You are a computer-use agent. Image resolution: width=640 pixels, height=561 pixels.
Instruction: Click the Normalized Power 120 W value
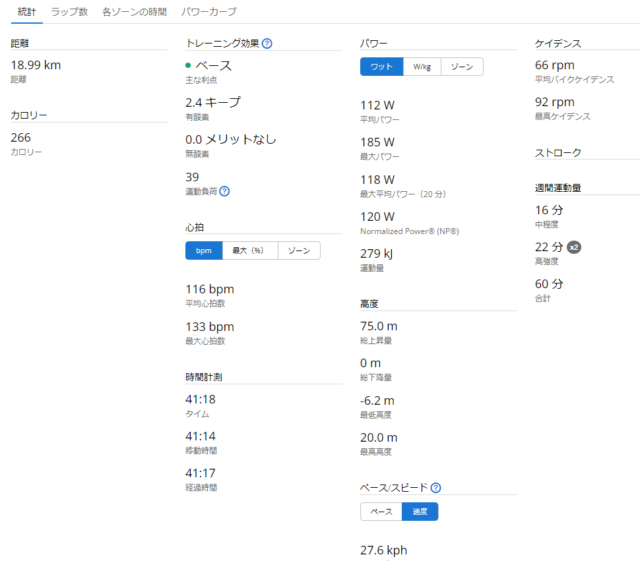(377, 217)
